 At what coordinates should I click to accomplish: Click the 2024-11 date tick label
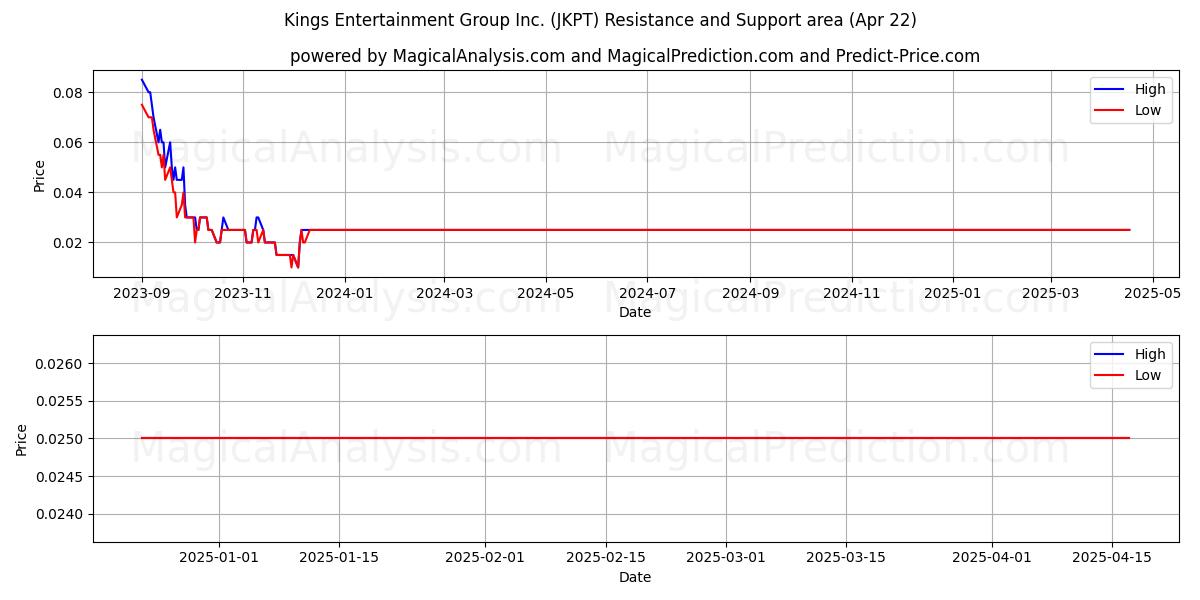pyautogui.click(x=851, y=293)
